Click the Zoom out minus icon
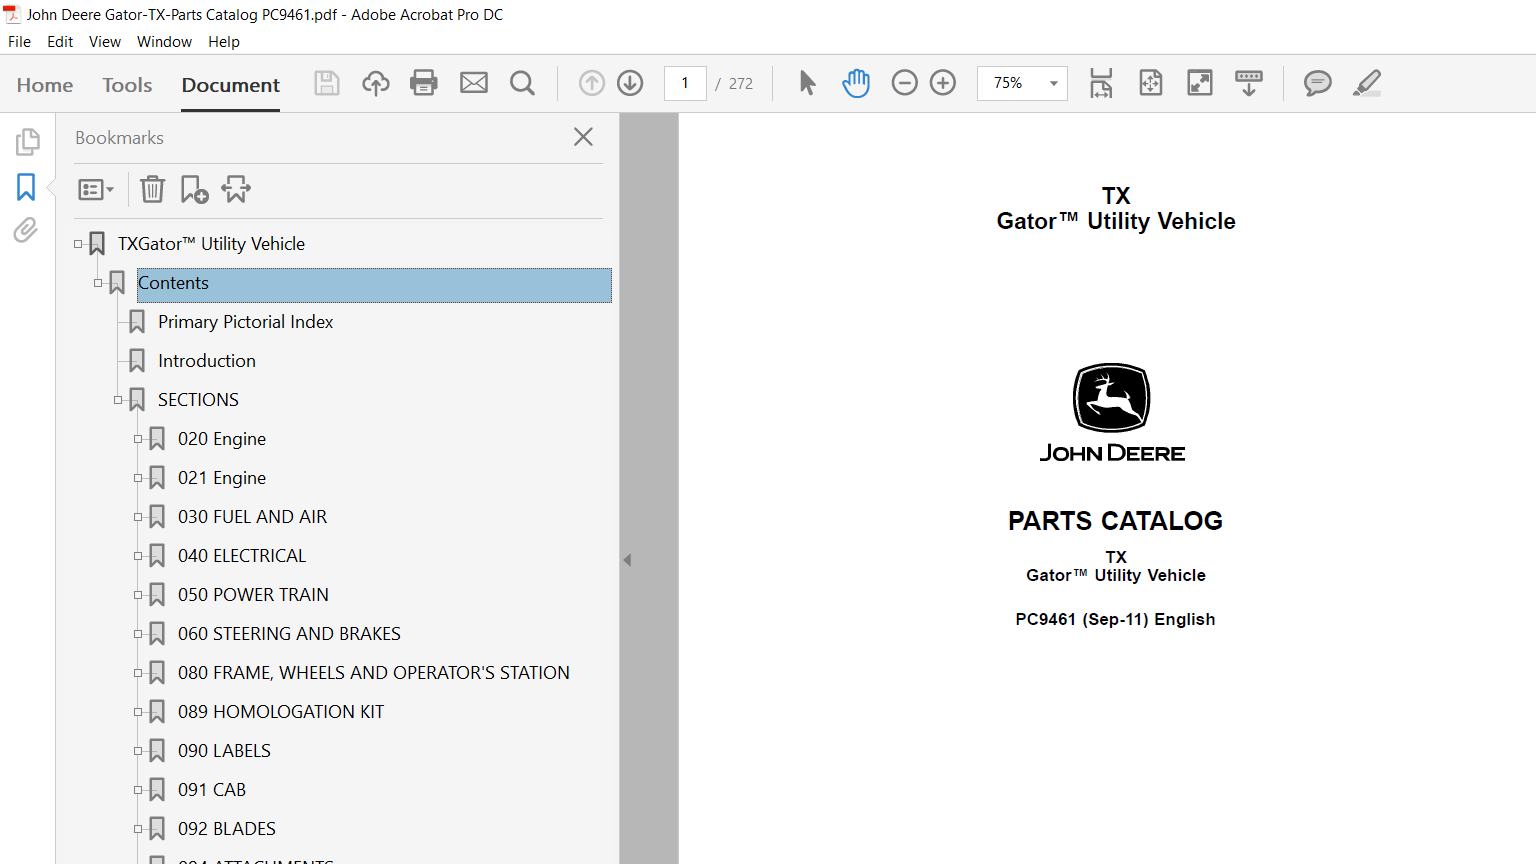This screenshot has height=864, width=1536. pos(904,83)
